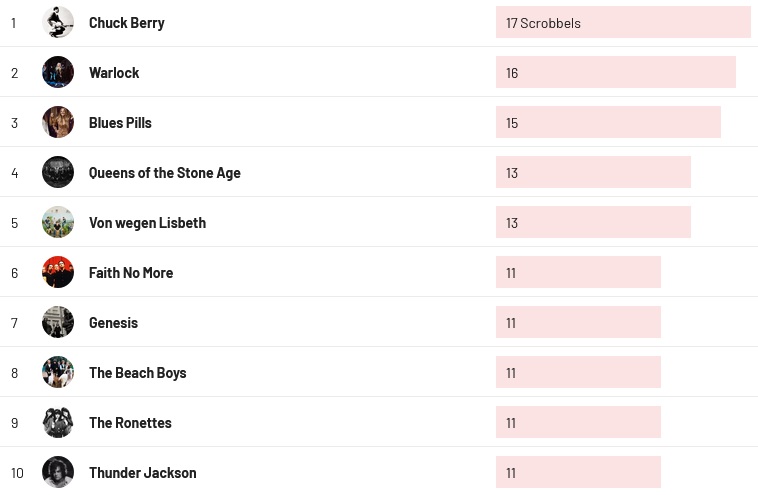This screenshot has width=758, height=495.
Task: Click Queens of the Stone Age avatar
Action: tap(58, 172)
